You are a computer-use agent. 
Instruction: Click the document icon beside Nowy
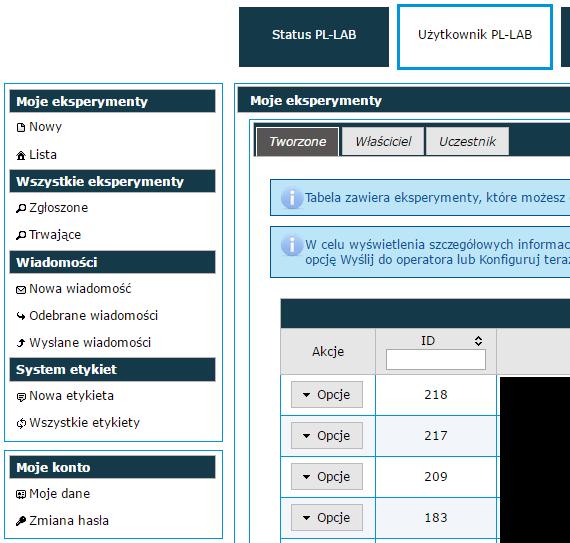click(x=21, y=128)
